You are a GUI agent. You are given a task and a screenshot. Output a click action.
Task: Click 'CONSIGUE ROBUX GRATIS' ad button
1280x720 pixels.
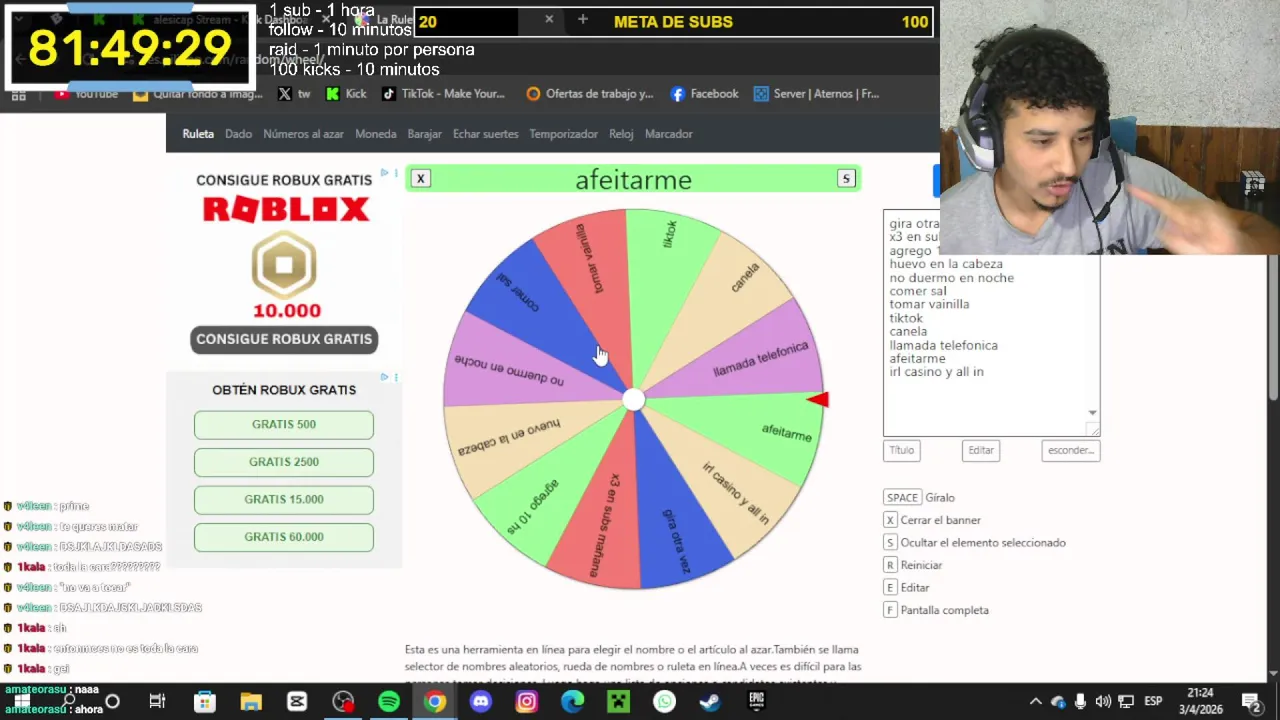(284, 339)
